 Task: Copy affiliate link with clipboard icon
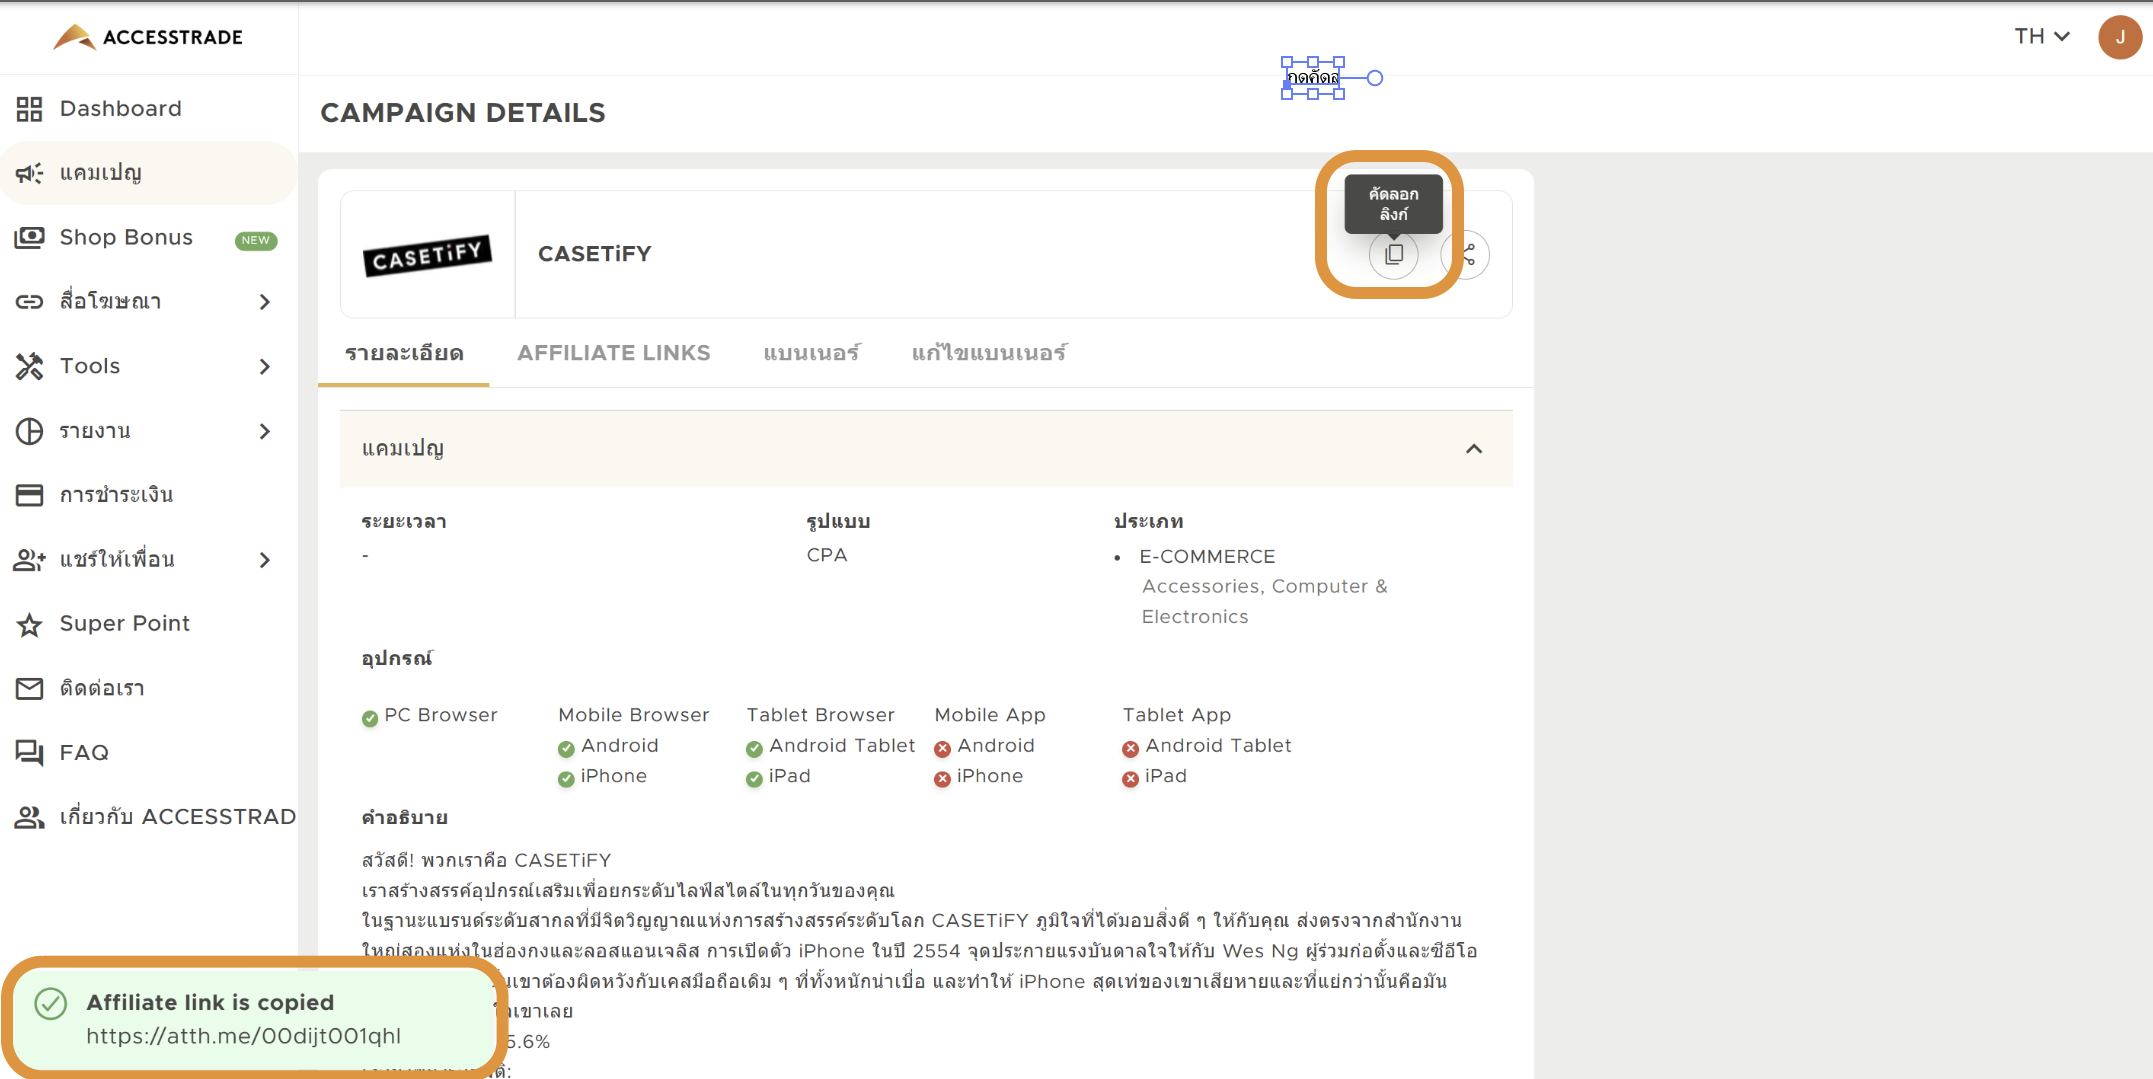1393,254
